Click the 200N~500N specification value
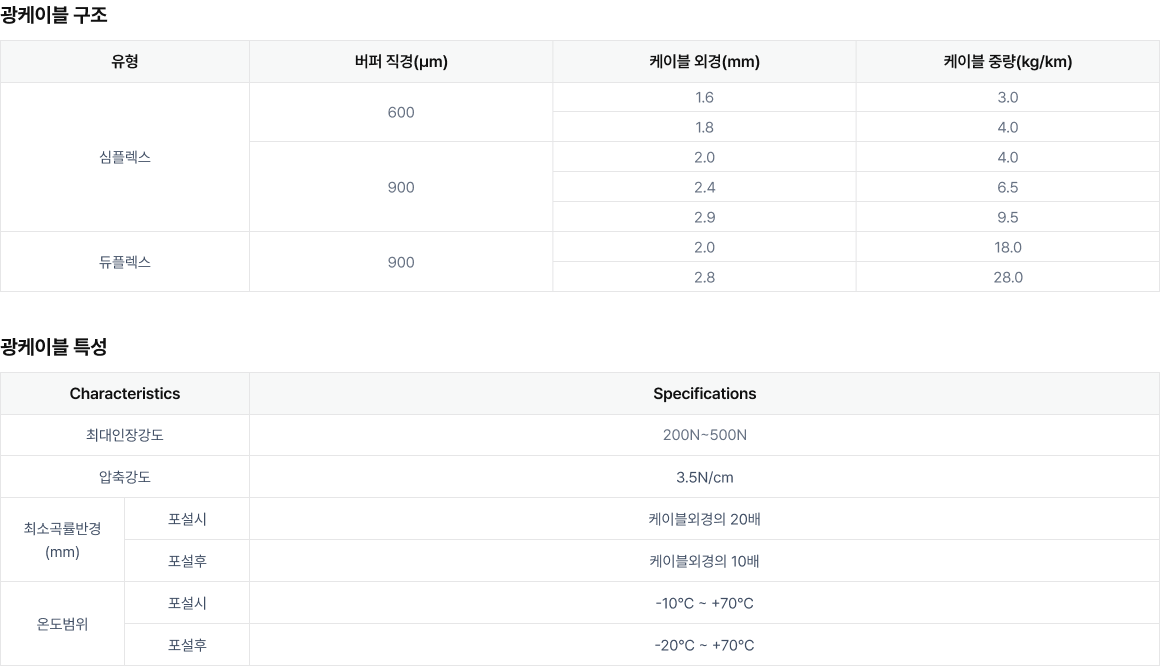 tap(704, 435)
